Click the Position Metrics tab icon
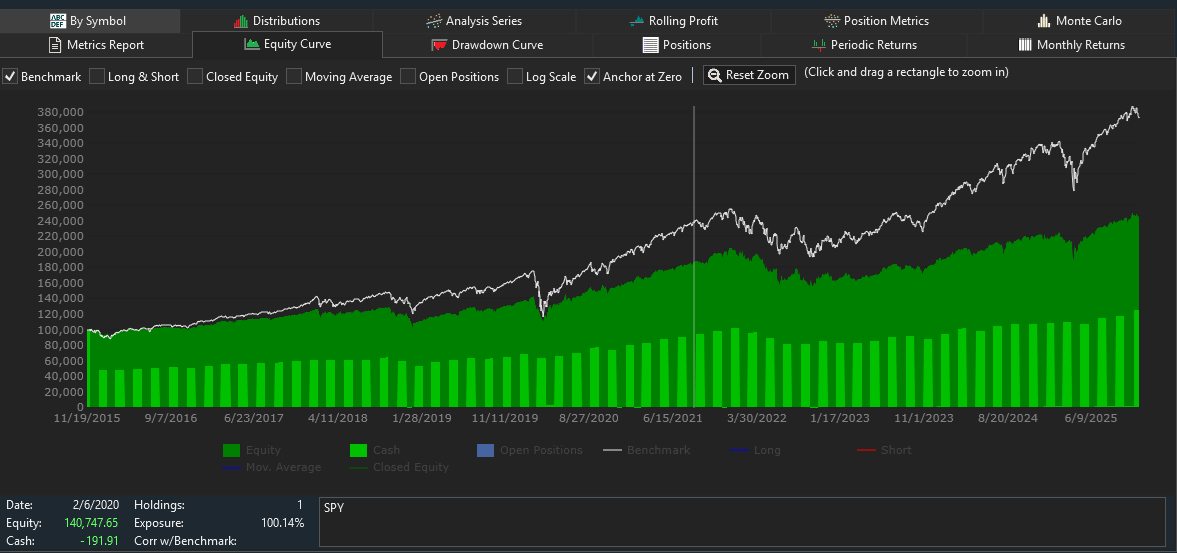The height and width of the screenshot is (553, 1177). click(832, 21)
